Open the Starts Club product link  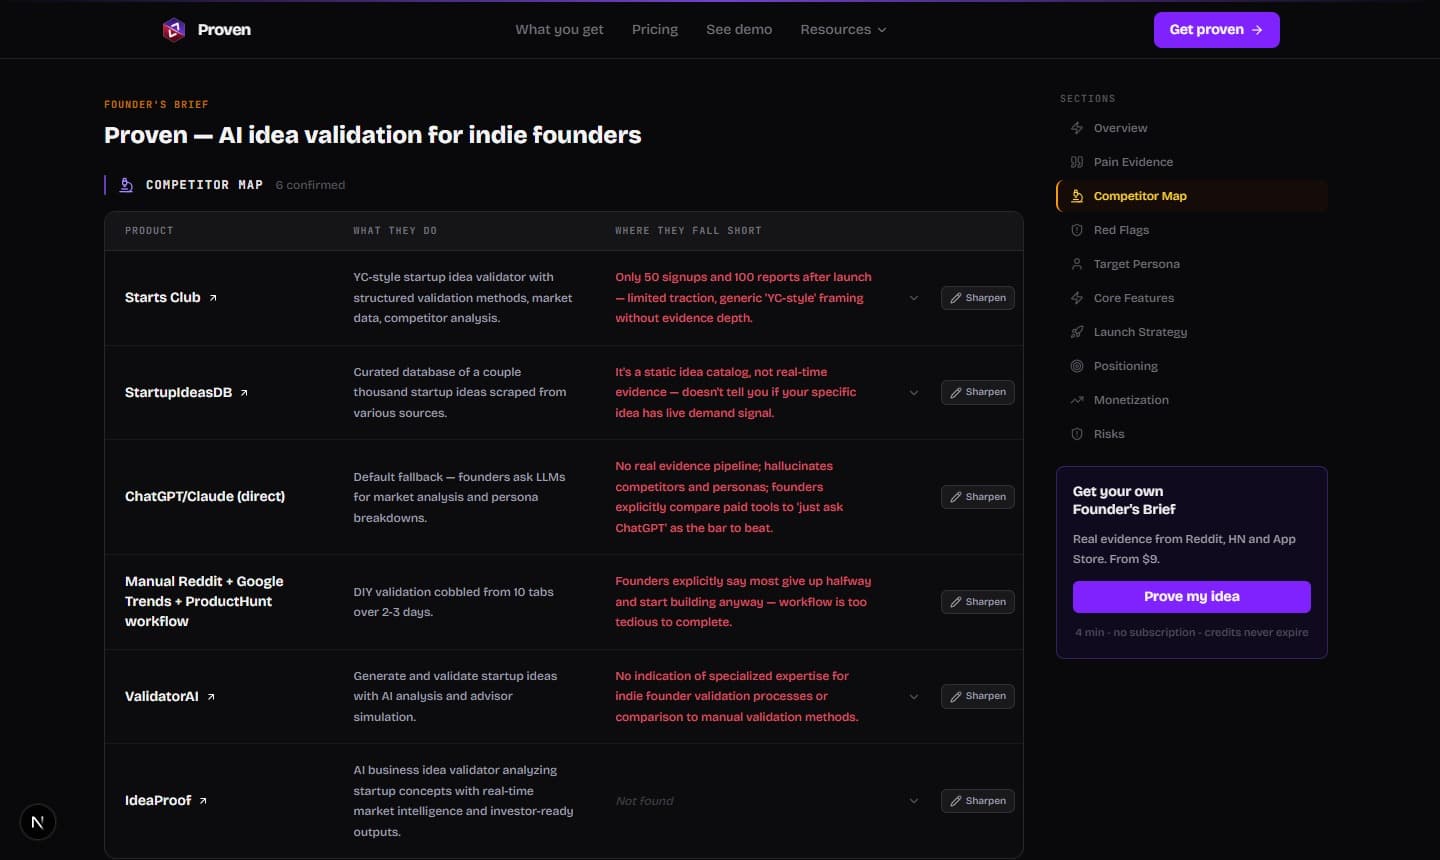pyautogui.click(x=171, y=298)
